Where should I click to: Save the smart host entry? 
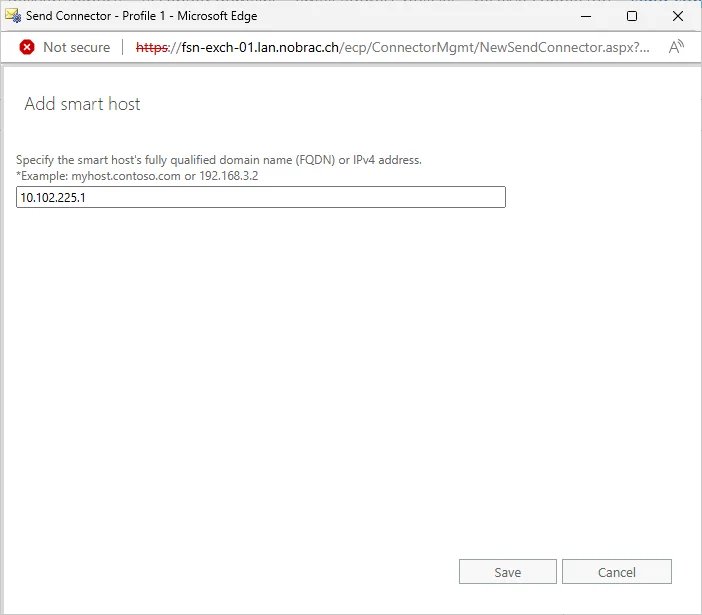coord(508,572)
